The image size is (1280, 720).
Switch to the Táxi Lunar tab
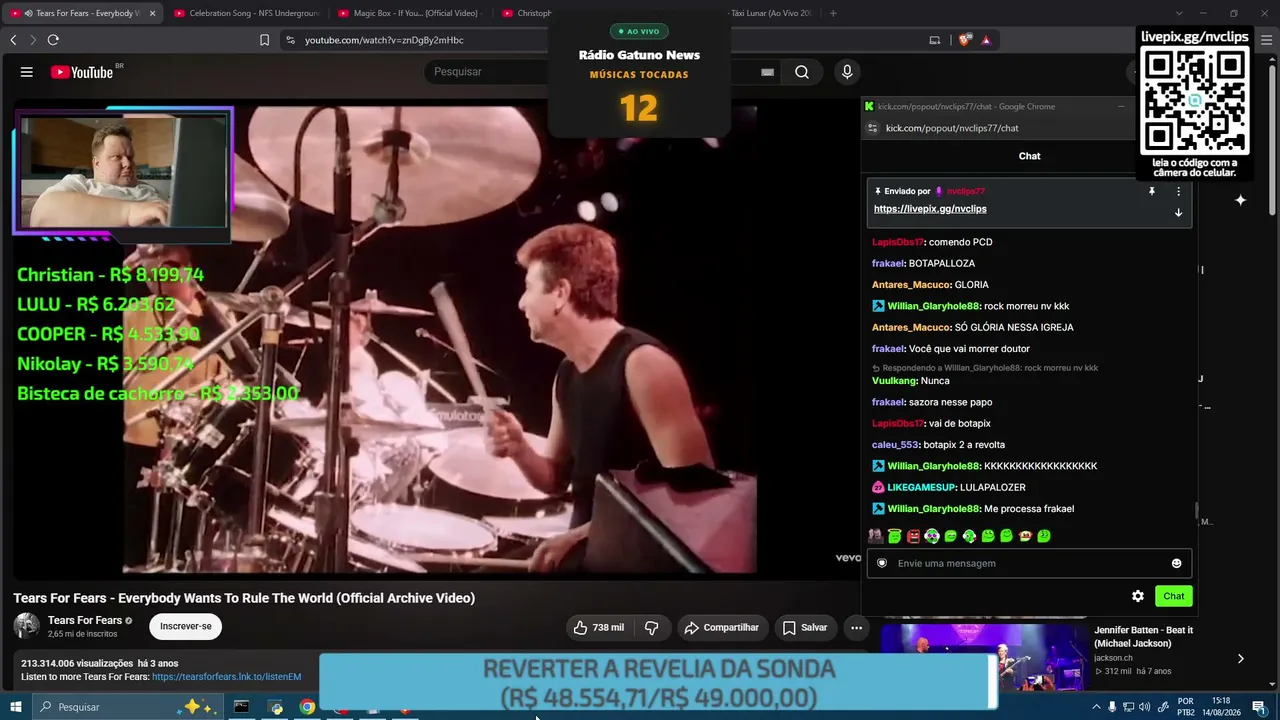coord(773,13)
